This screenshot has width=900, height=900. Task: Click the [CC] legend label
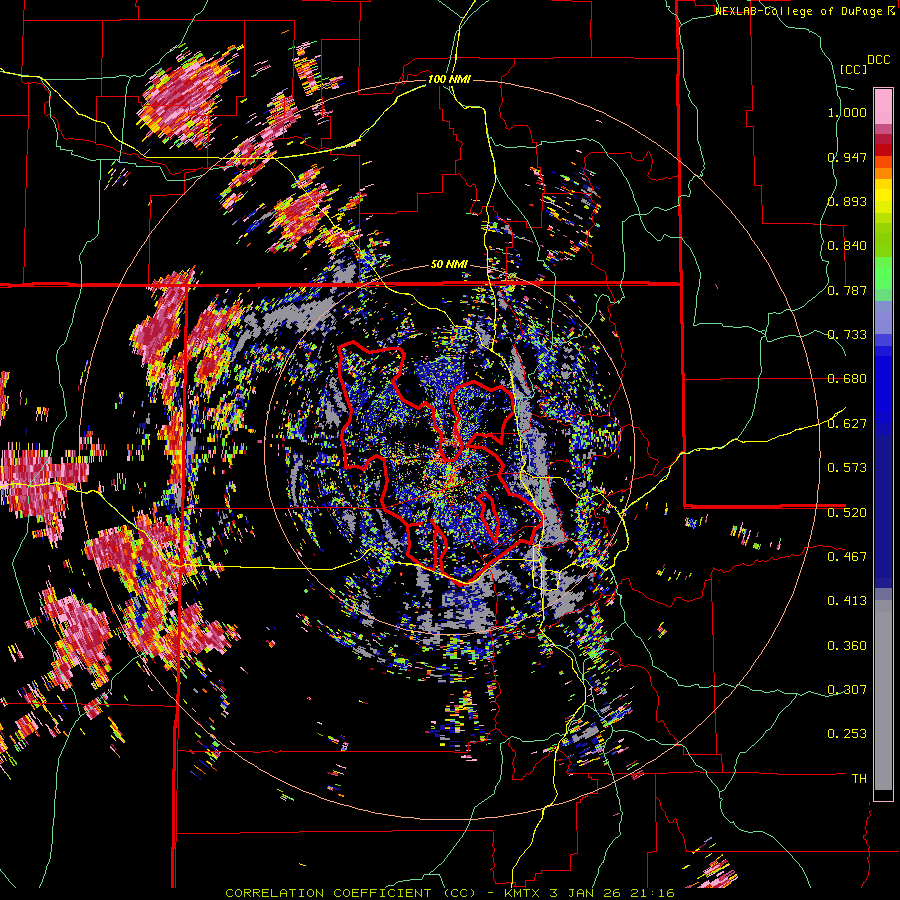(853, 69)
